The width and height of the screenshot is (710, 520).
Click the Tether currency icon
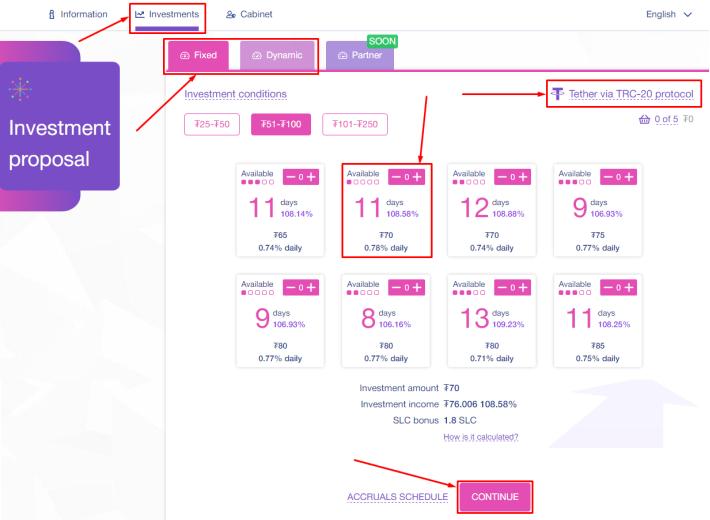click(558, 94)
